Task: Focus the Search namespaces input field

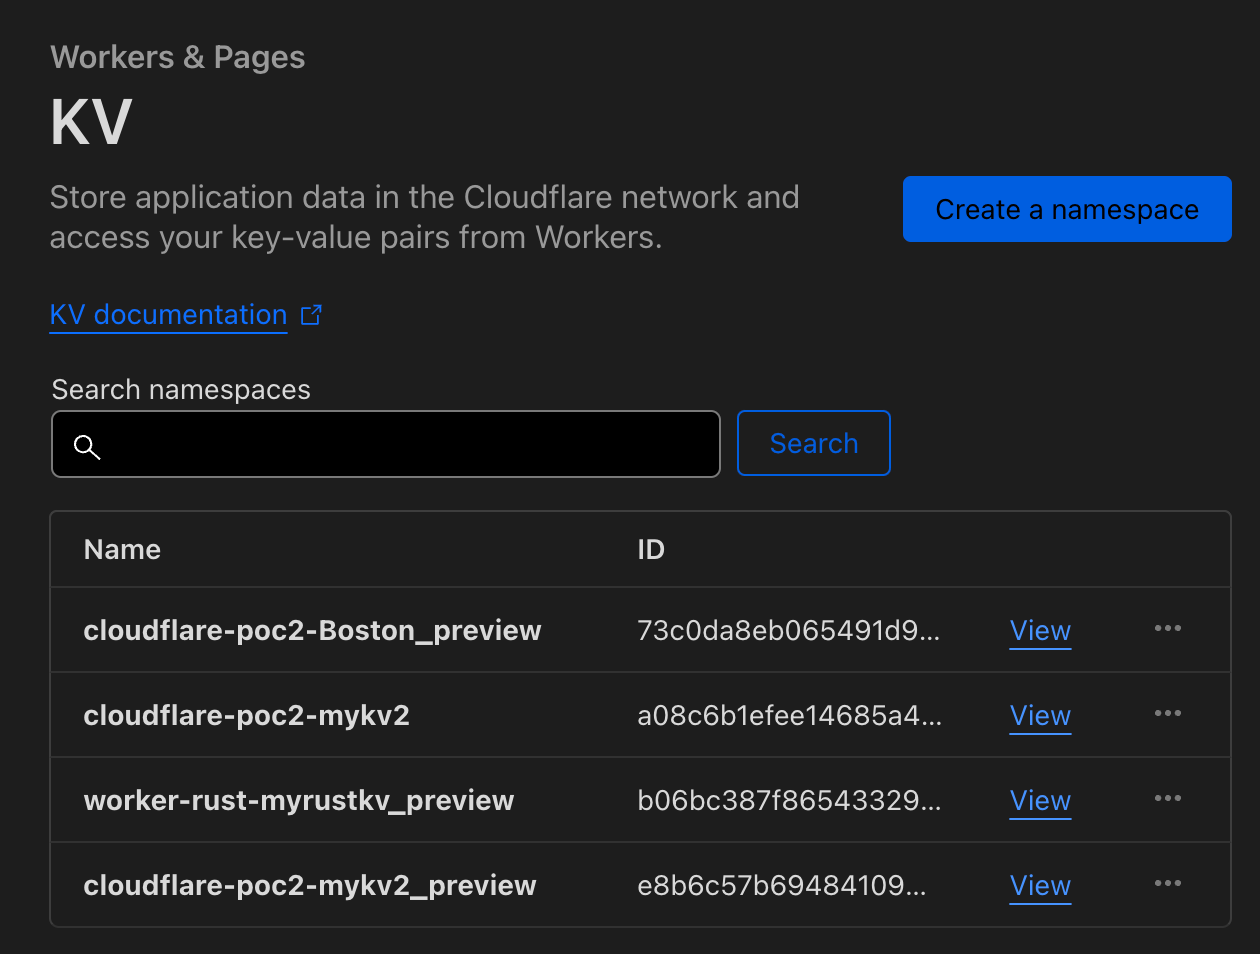Action: point(386,444)
